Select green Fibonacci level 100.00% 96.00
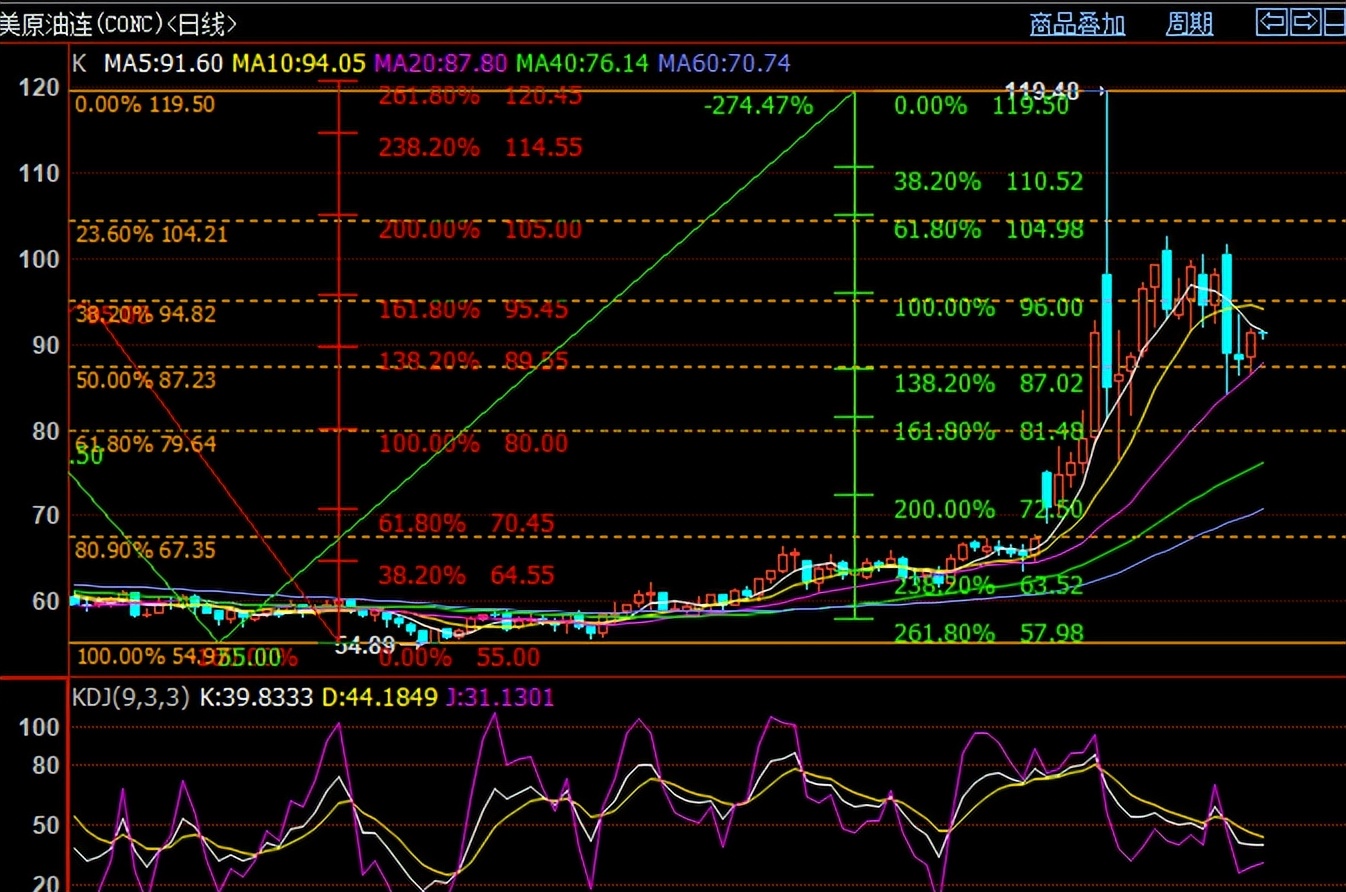 (988, 307)
